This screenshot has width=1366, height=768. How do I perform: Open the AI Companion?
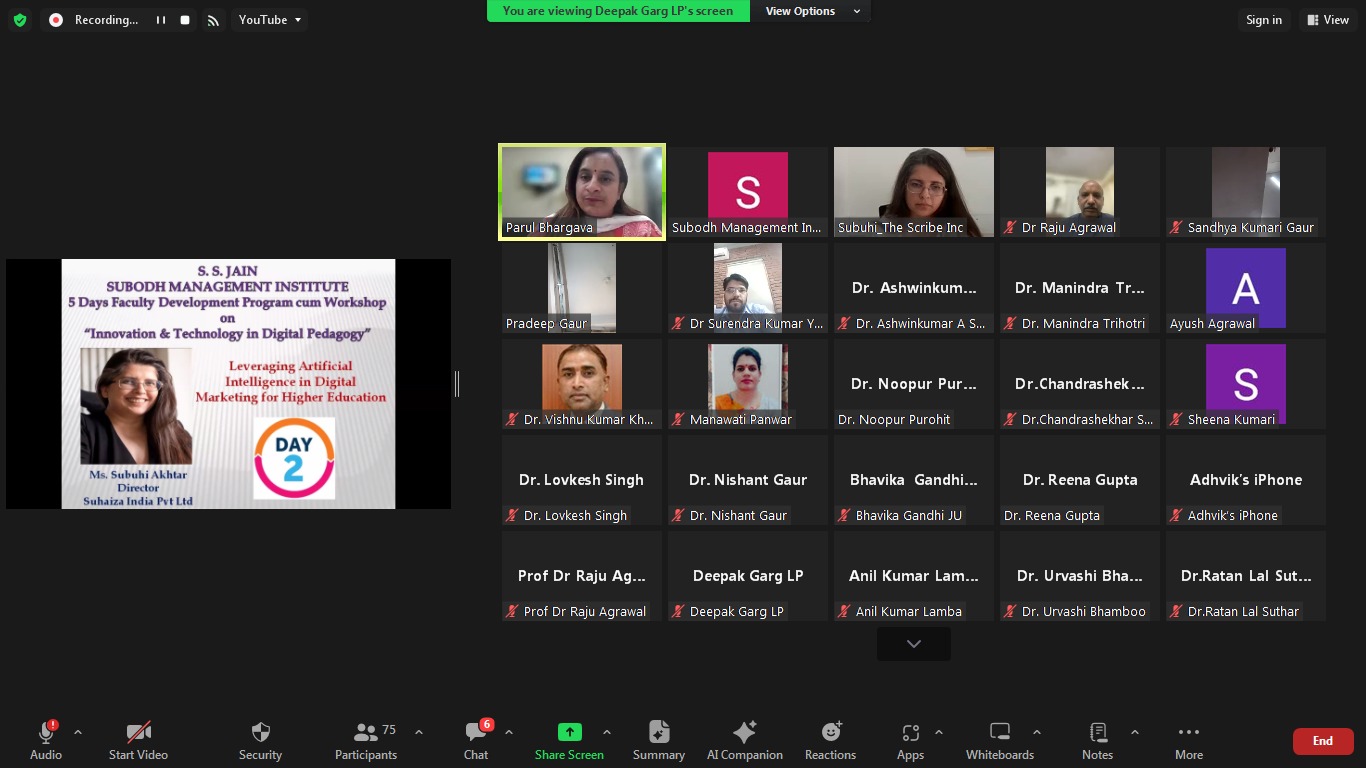click(x=744, y=741)
